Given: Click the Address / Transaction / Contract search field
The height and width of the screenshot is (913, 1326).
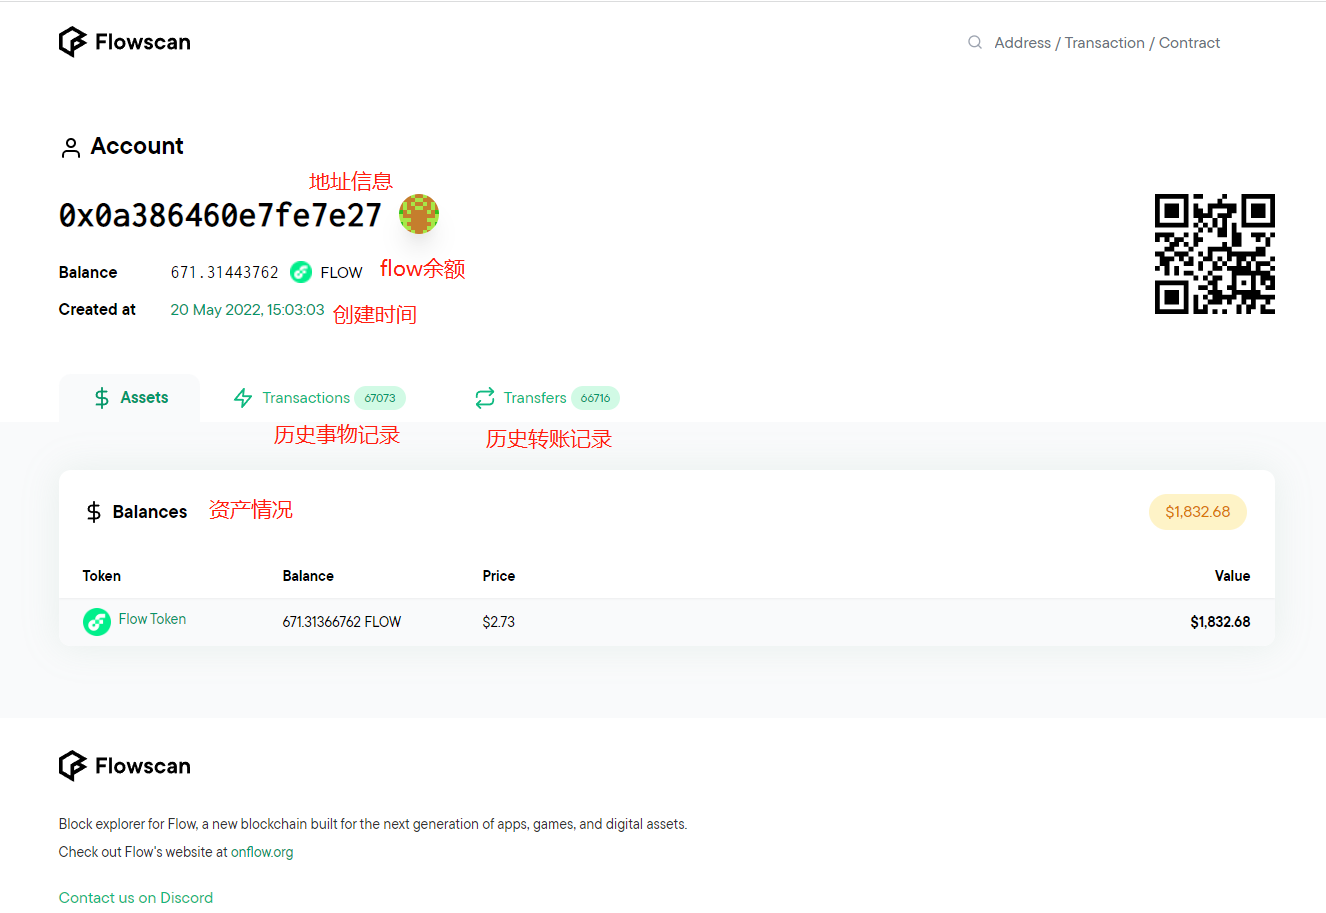Looking at the screenshot, I should [x=1106, y=43].
